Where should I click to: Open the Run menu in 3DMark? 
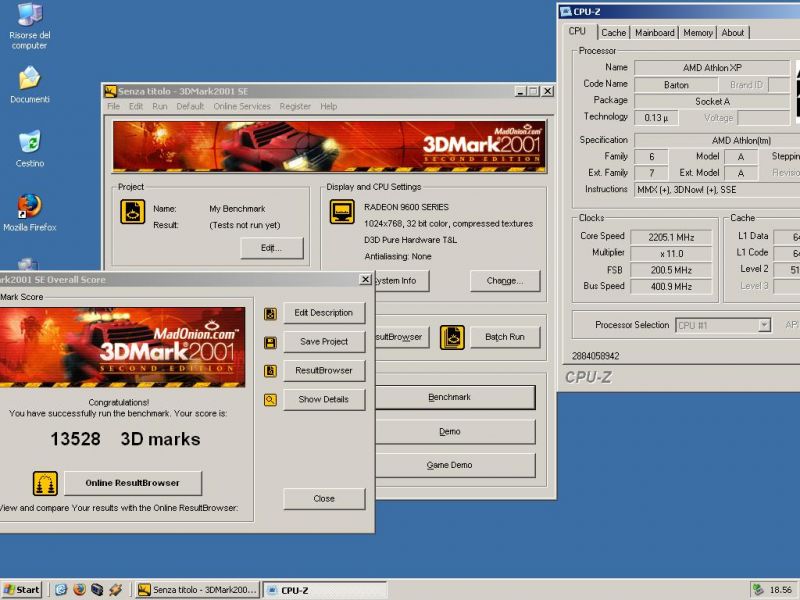pos(160,106)
